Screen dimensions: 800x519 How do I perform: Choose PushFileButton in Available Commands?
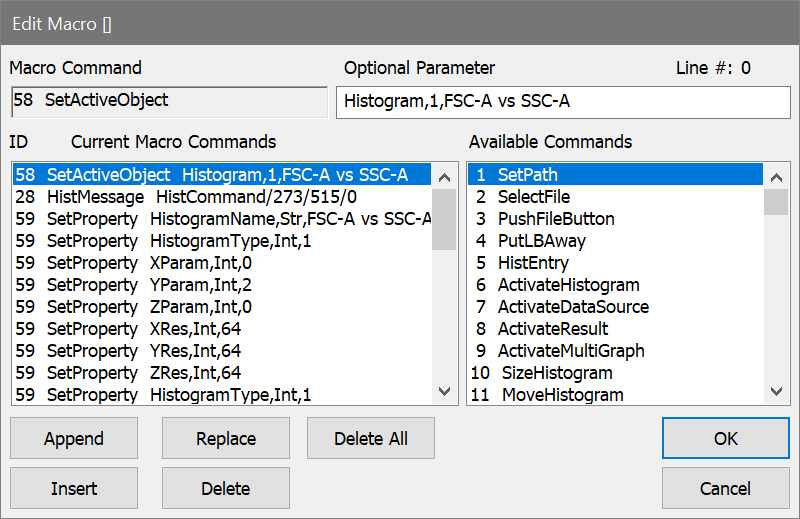[x=556, y=219]
